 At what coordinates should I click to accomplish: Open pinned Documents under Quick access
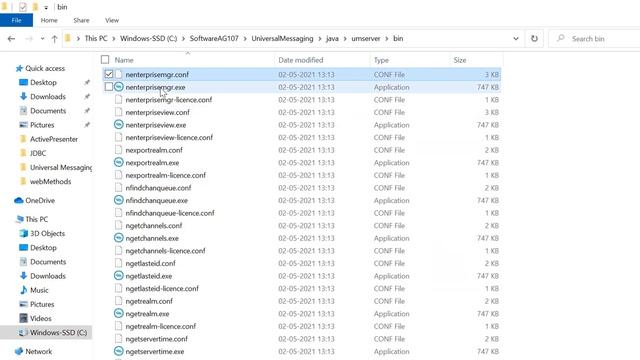[x=48, y=111]
